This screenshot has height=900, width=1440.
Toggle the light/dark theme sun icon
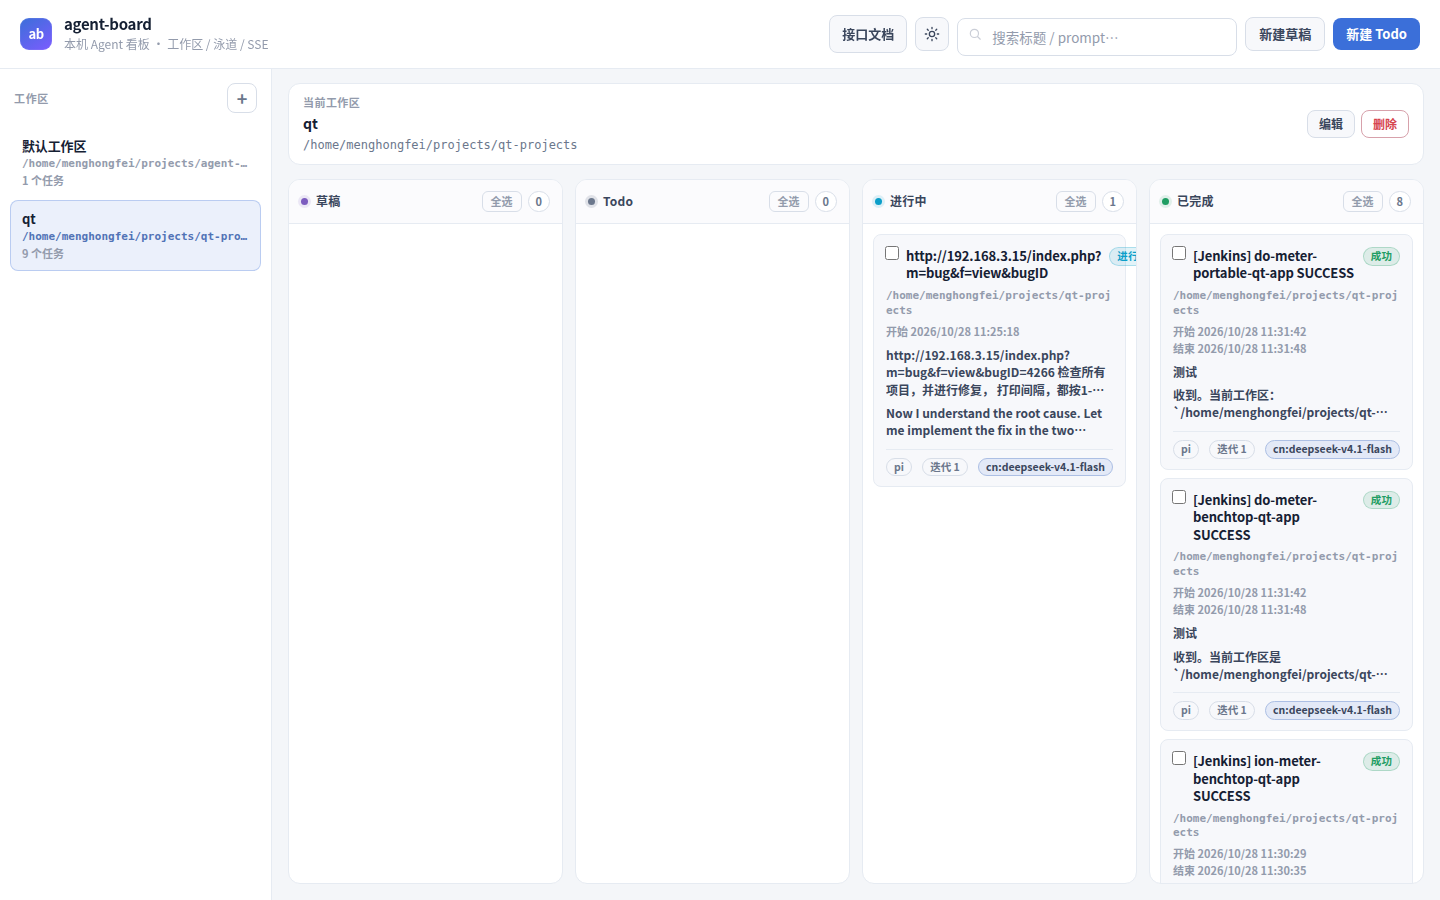coord(932,34)
